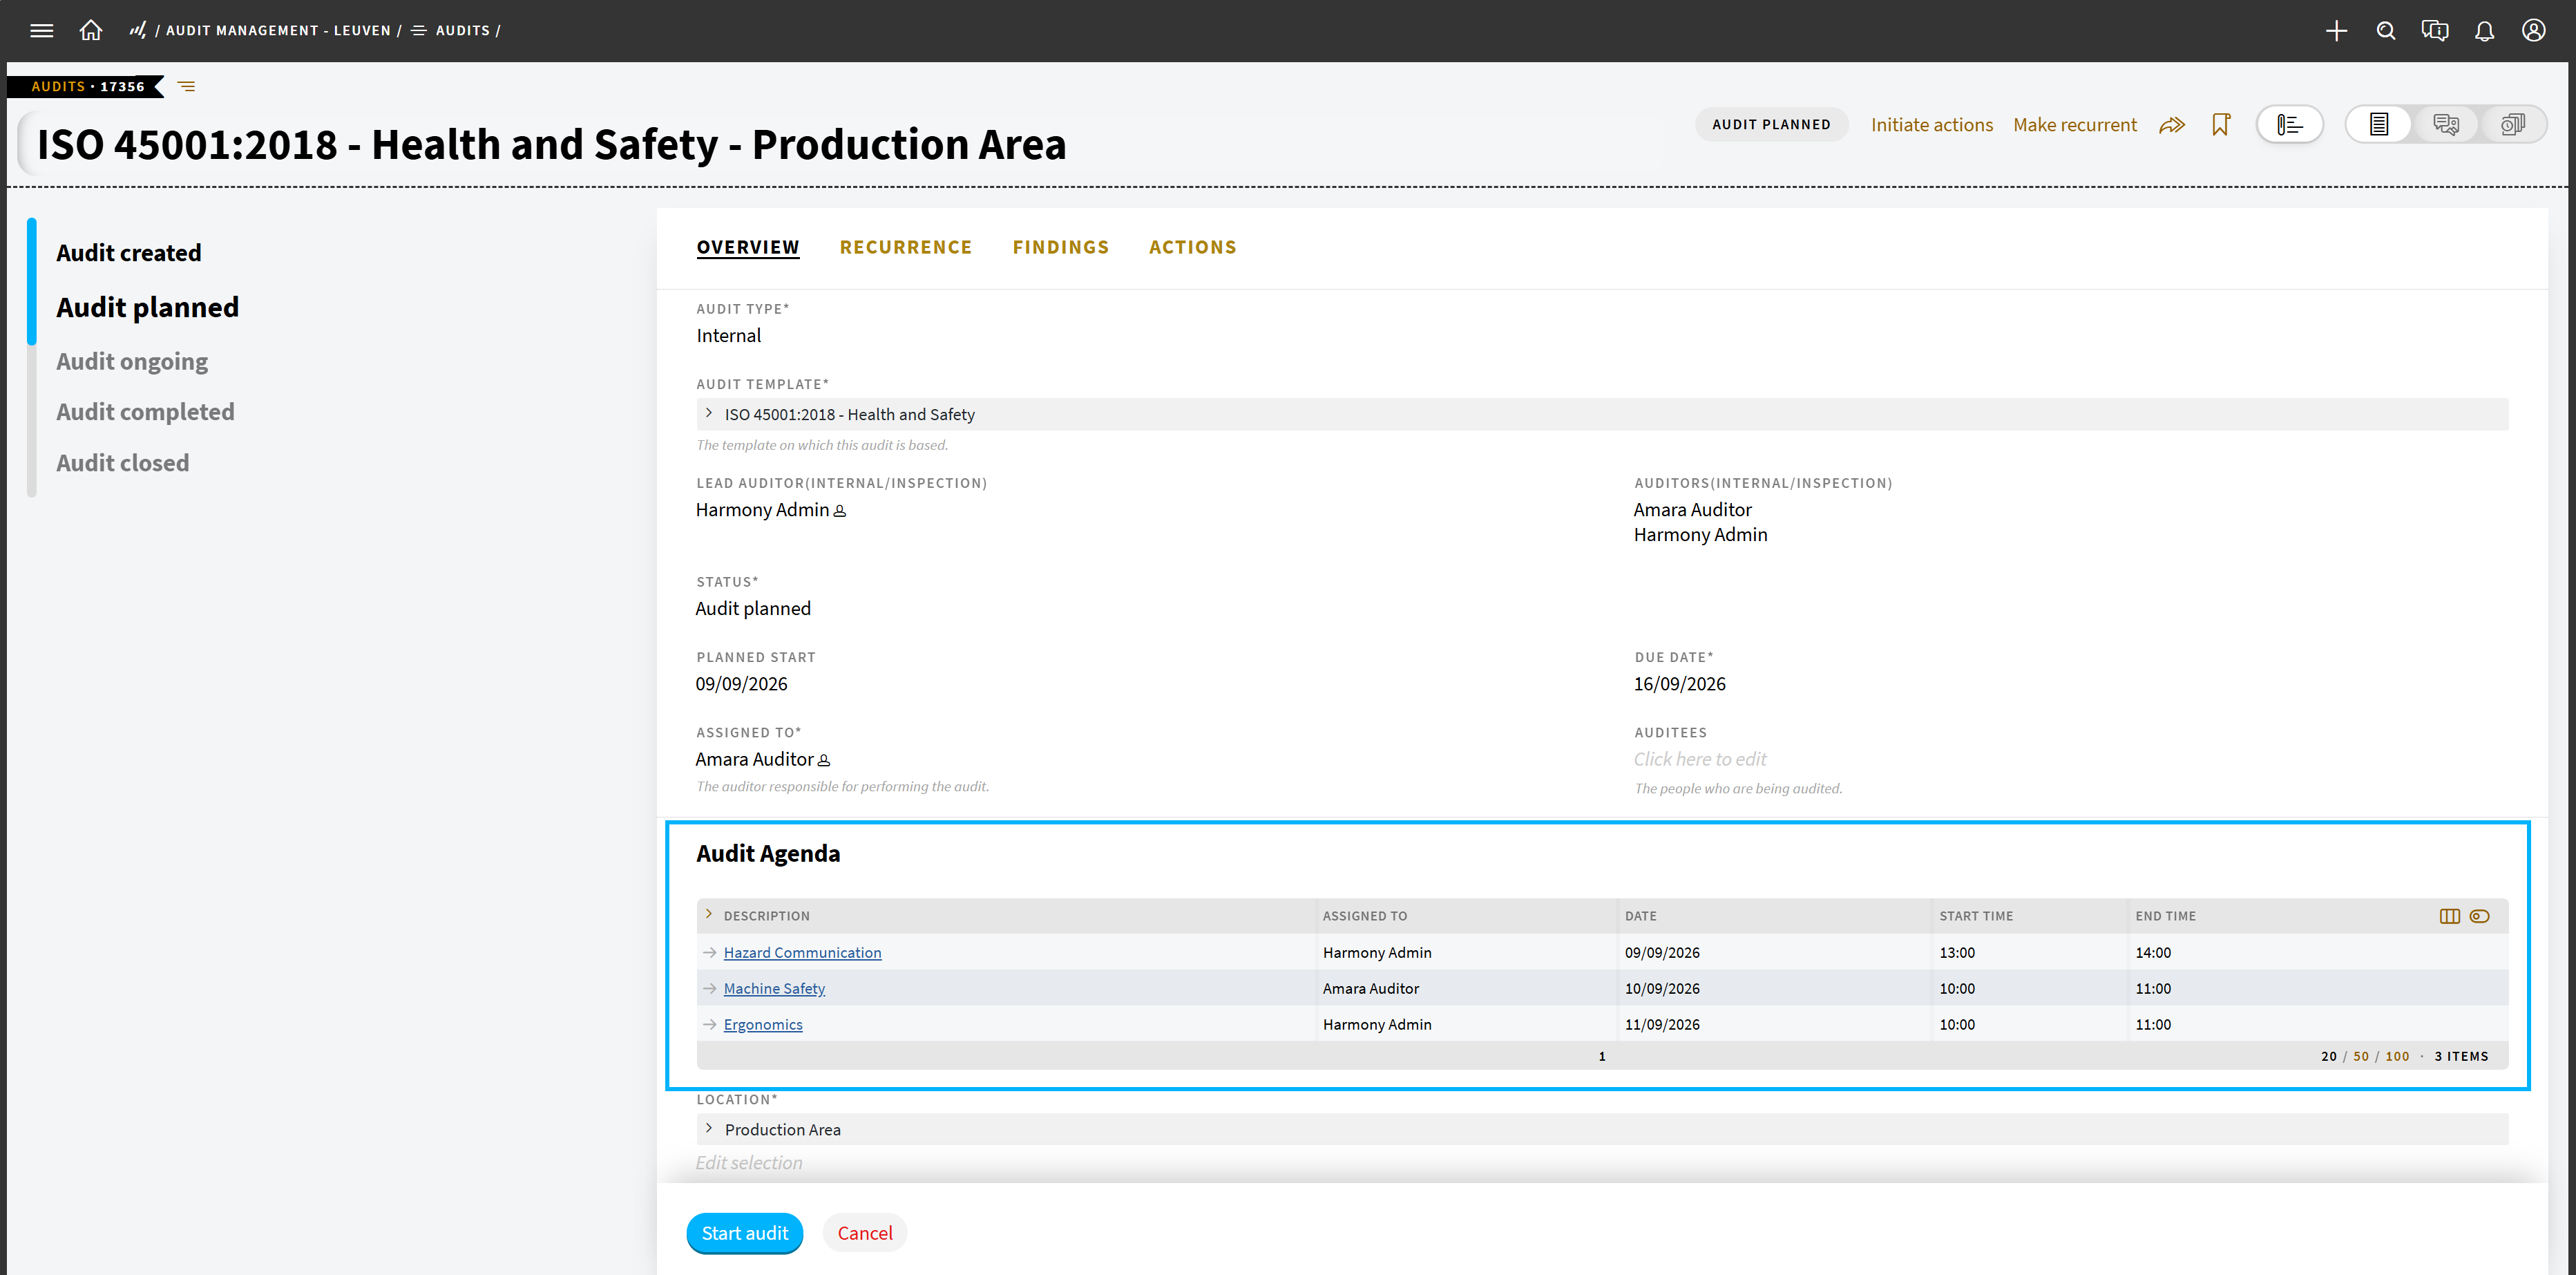The height and width of the screenshot is (1275, 2576).
Task: Click the Start audit button
Action: pyautogui.click(x=744, y=1233)
